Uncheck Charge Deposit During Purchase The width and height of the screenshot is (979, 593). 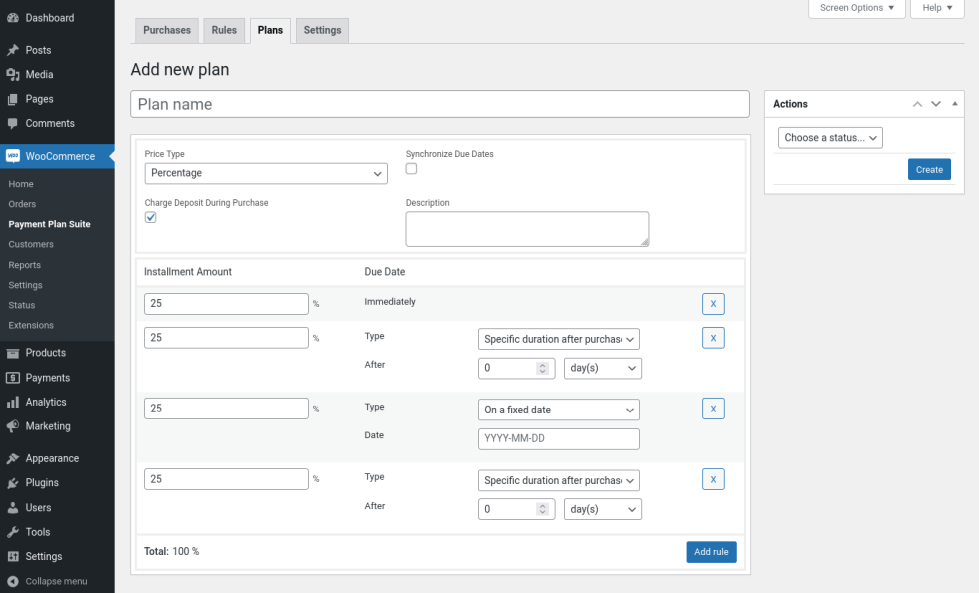[151, 218]
